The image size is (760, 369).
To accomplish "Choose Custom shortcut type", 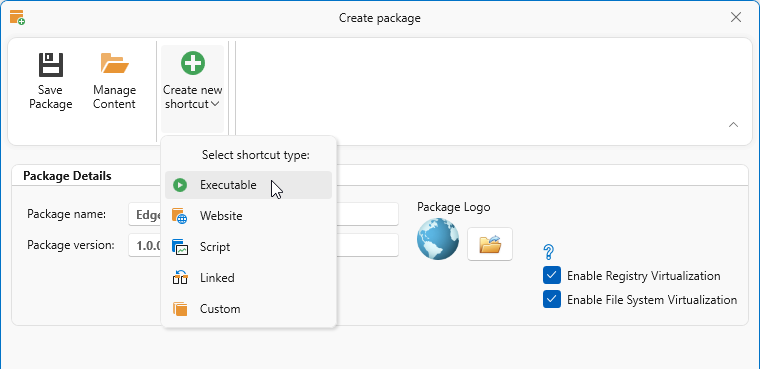I will click(x=248, y=309).
